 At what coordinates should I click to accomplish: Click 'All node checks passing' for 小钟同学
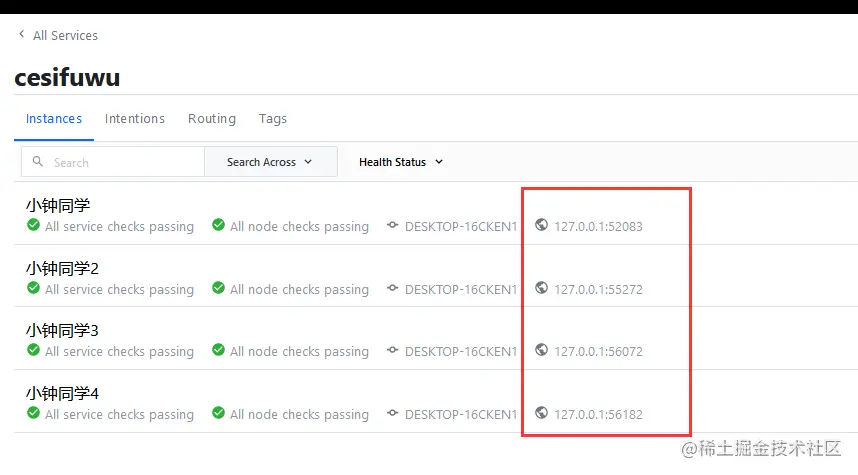click(x=299, y=227)
